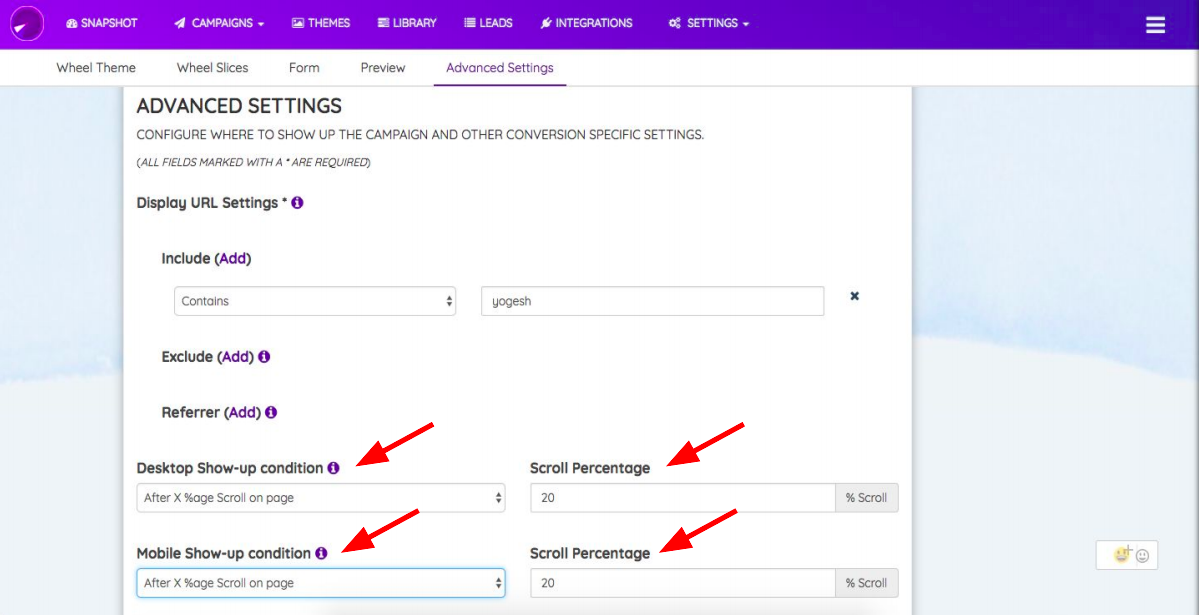Open the Preview tab
The height and width of the screenshot is (615, 1199).
click(383, 67)
